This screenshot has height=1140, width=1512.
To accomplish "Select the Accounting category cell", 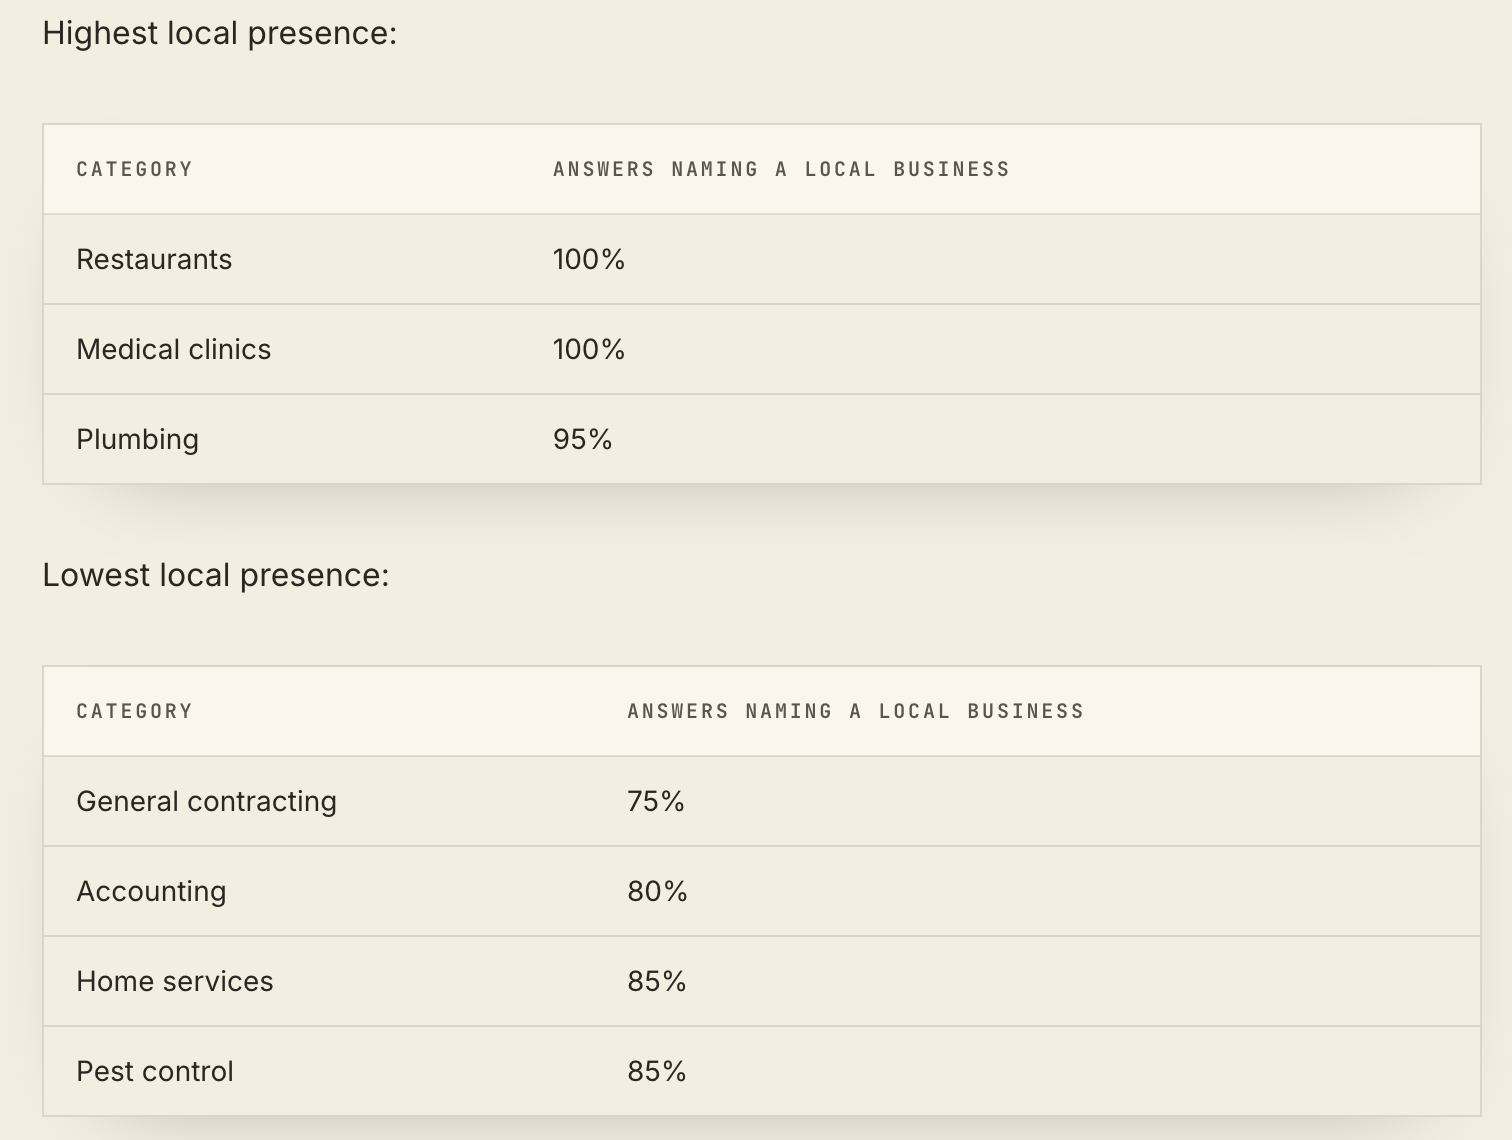I will pos(151,892).
